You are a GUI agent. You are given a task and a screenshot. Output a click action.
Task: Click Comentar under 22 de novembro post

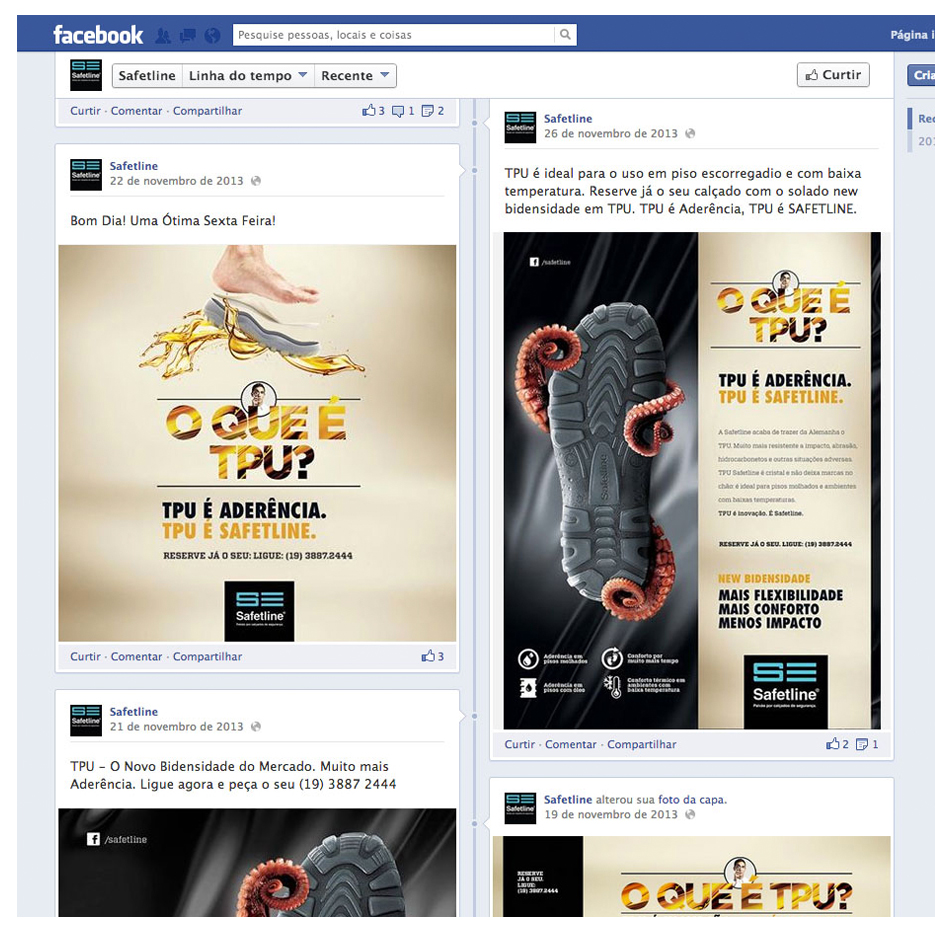coord(136,656)
